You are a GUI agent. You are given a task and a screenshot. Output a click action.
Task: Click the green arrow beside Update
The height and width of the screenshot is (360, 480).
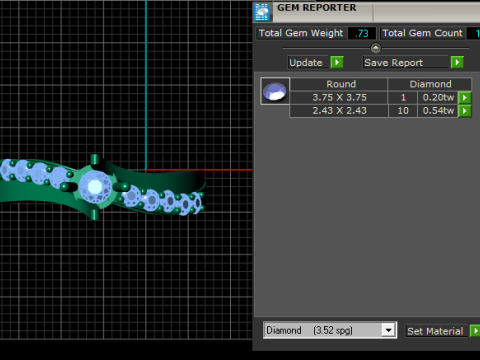pos(337,62)
